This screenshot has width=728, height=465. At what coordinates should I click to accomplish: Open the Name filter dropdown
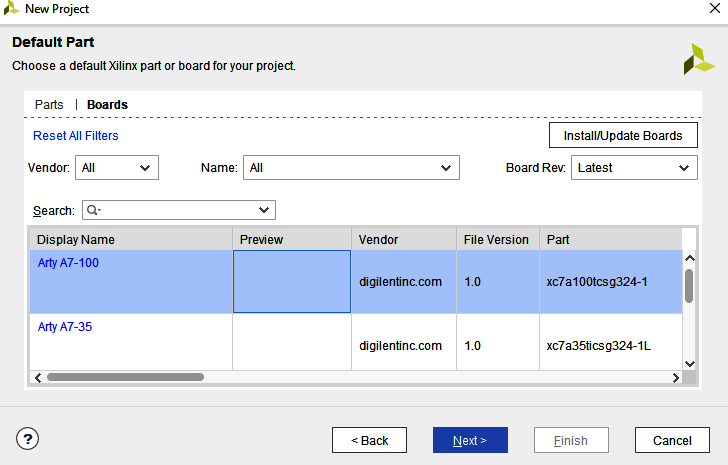[351, 168]
